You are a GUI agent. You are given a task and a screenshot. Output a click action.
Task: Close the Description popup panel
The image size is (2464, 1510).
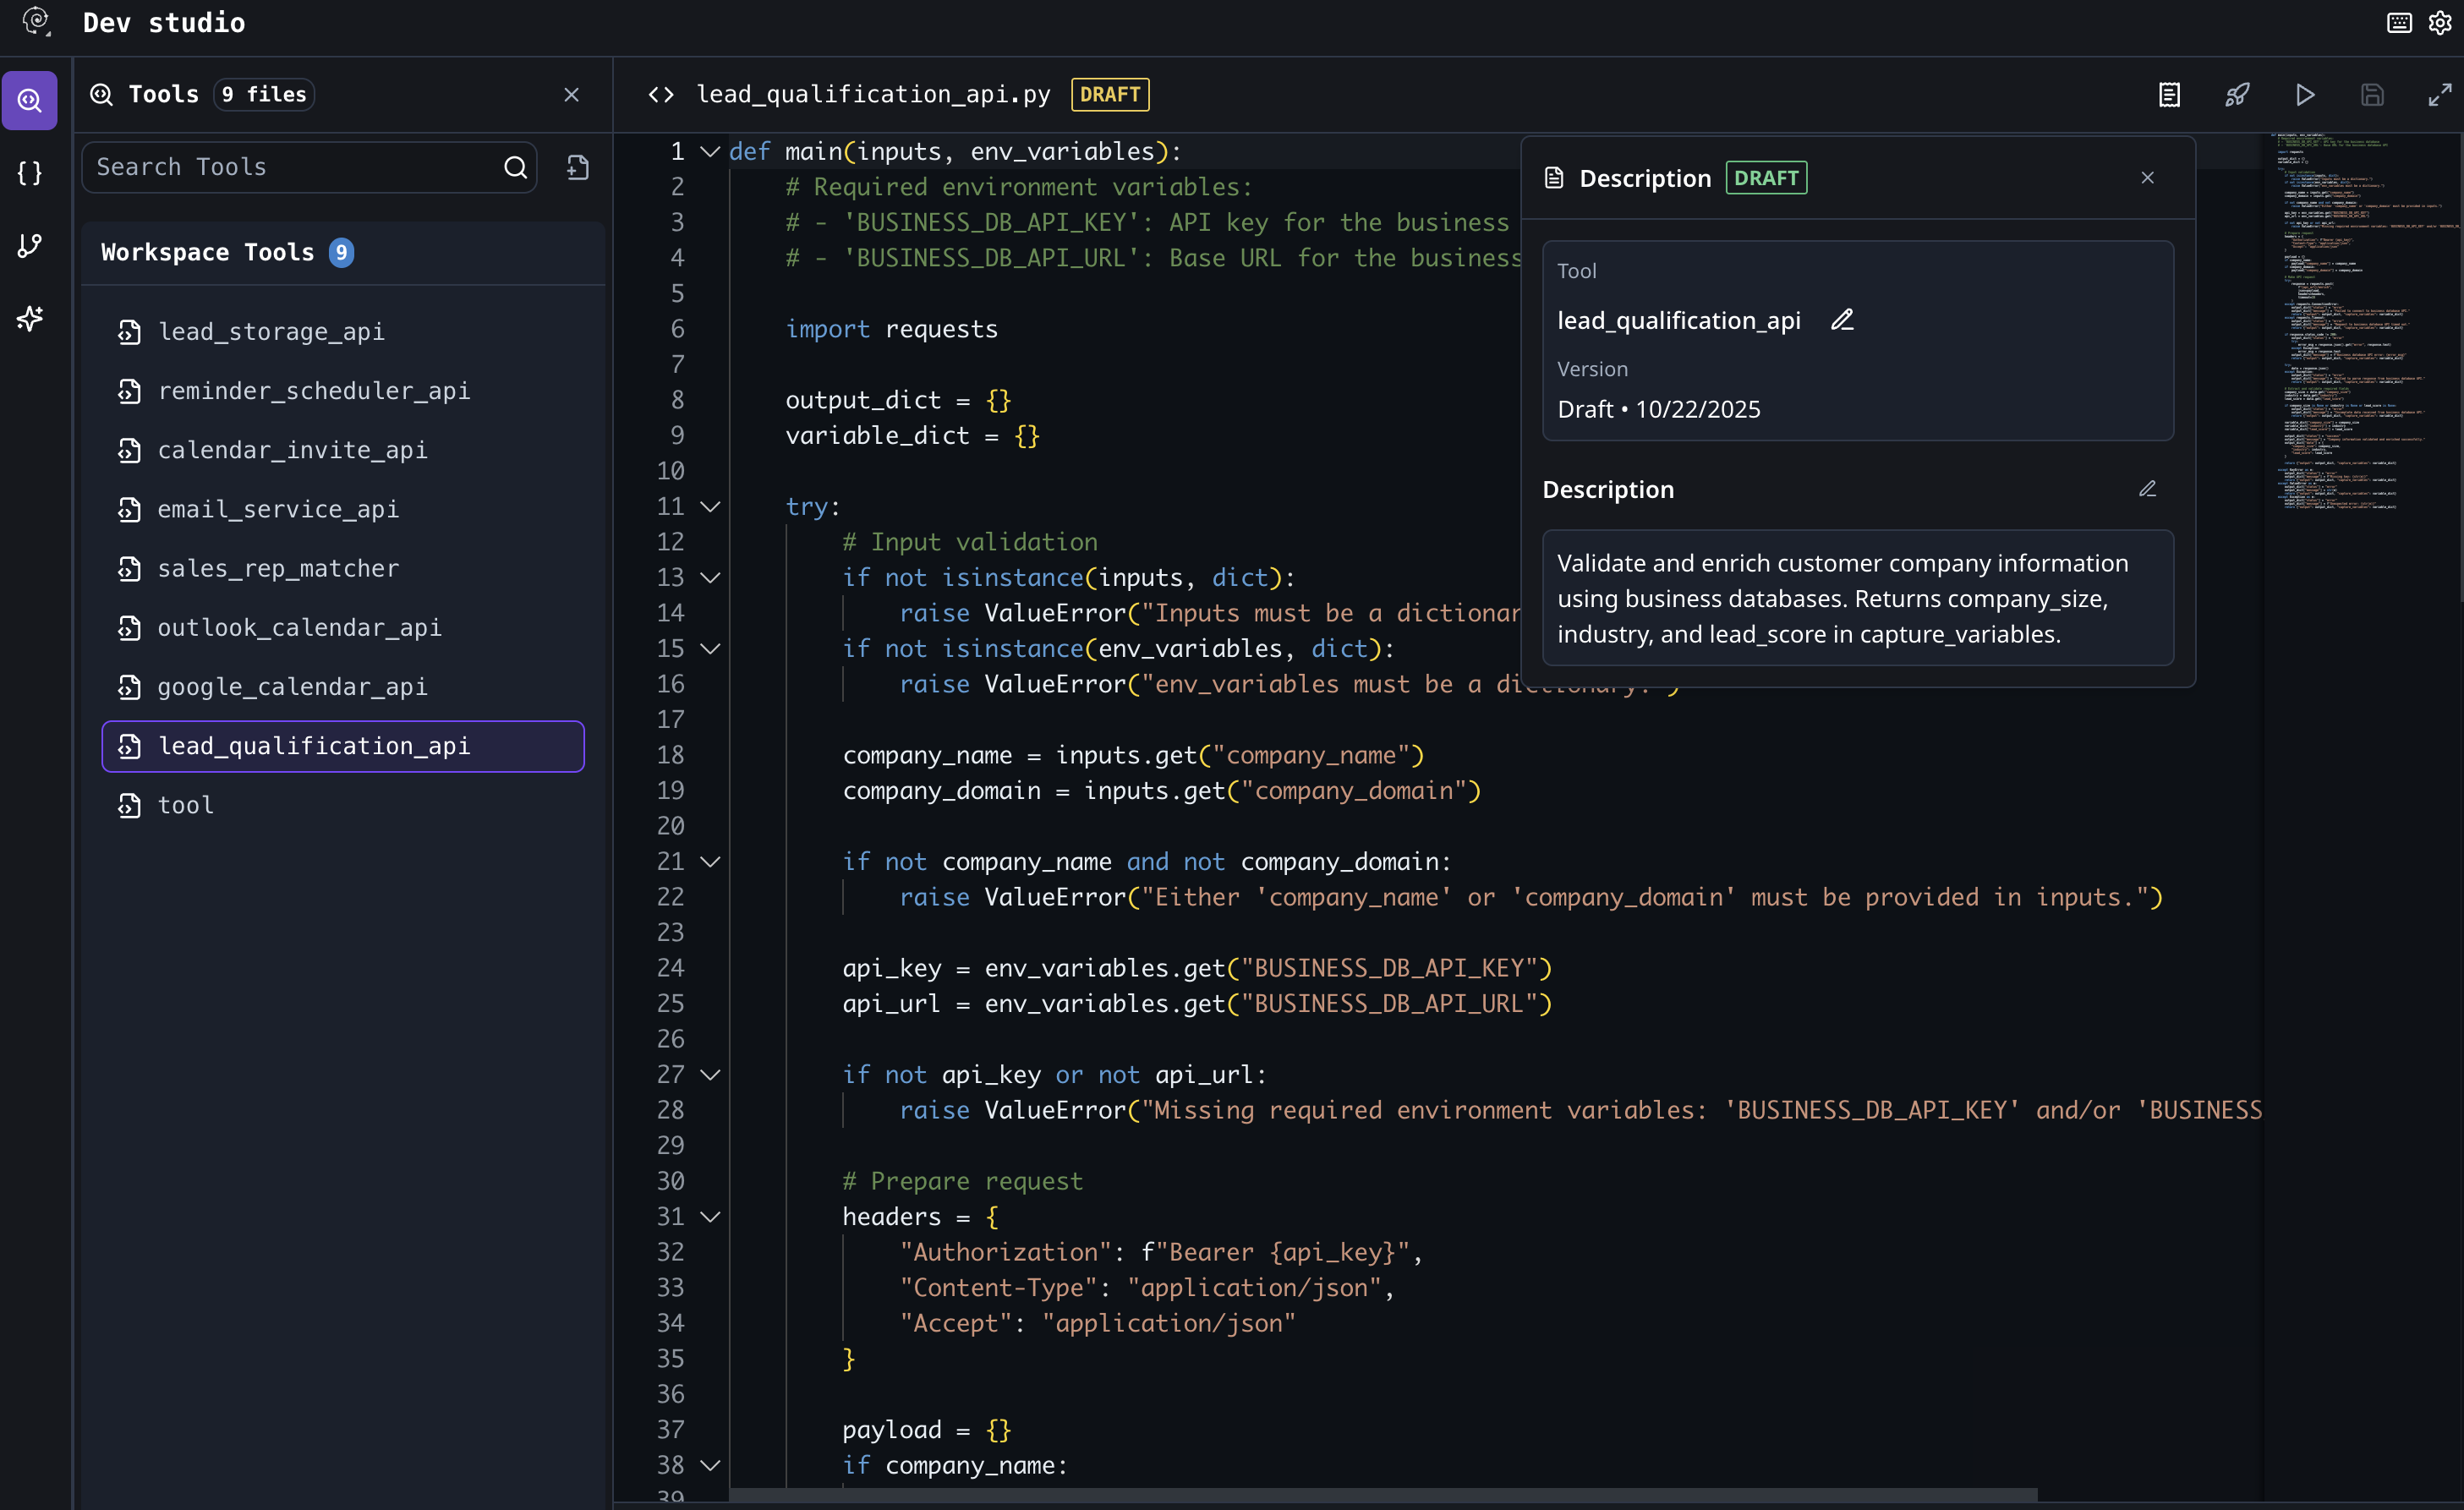pyautogui.click(x=2147, y=178)
